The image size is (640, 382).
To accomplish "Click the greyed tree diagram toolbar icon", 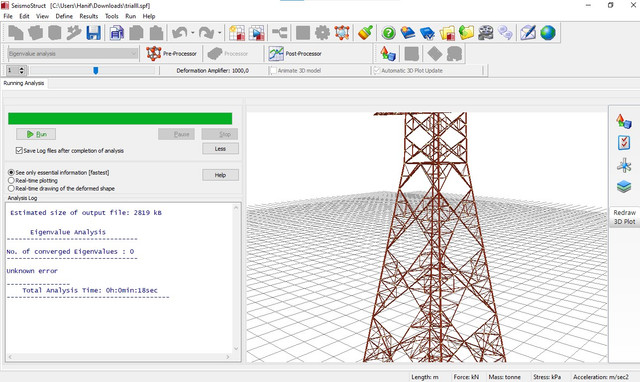I will point(280,33).
